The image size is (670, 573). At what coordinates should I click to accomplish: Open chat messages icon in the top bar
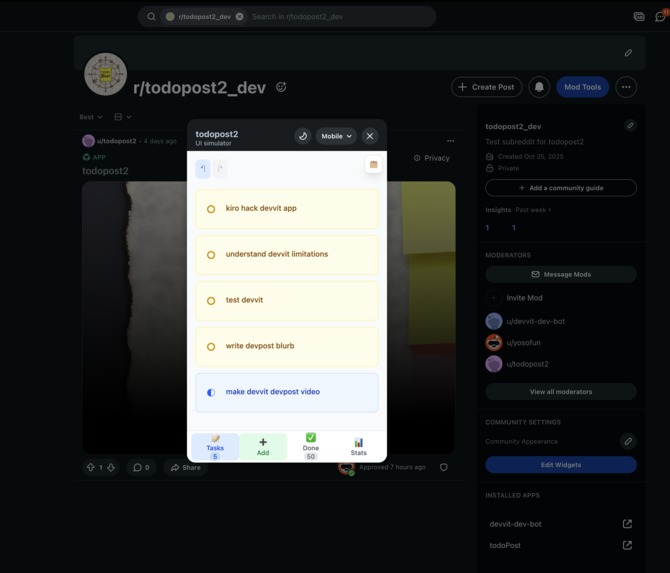point(660,17)
